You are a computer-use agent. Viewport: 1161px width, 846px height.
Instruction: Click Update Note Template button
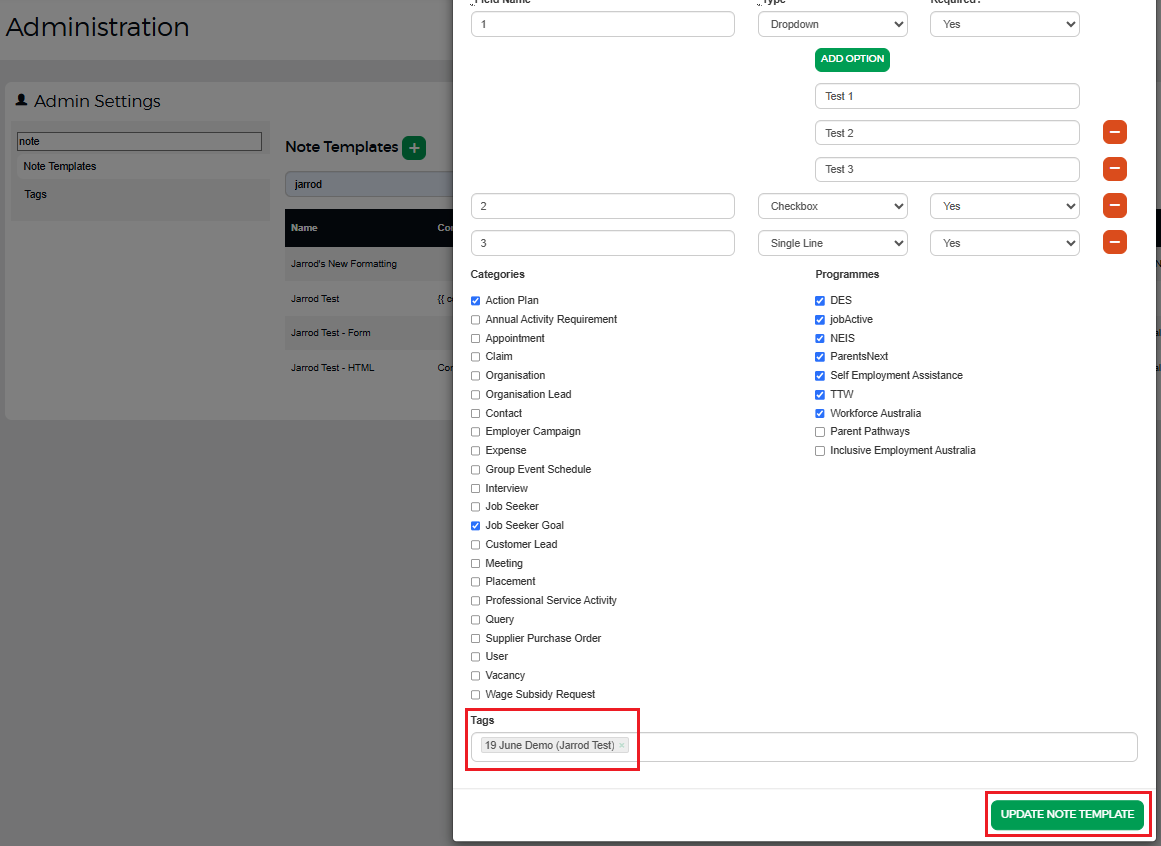[1067, 814]
